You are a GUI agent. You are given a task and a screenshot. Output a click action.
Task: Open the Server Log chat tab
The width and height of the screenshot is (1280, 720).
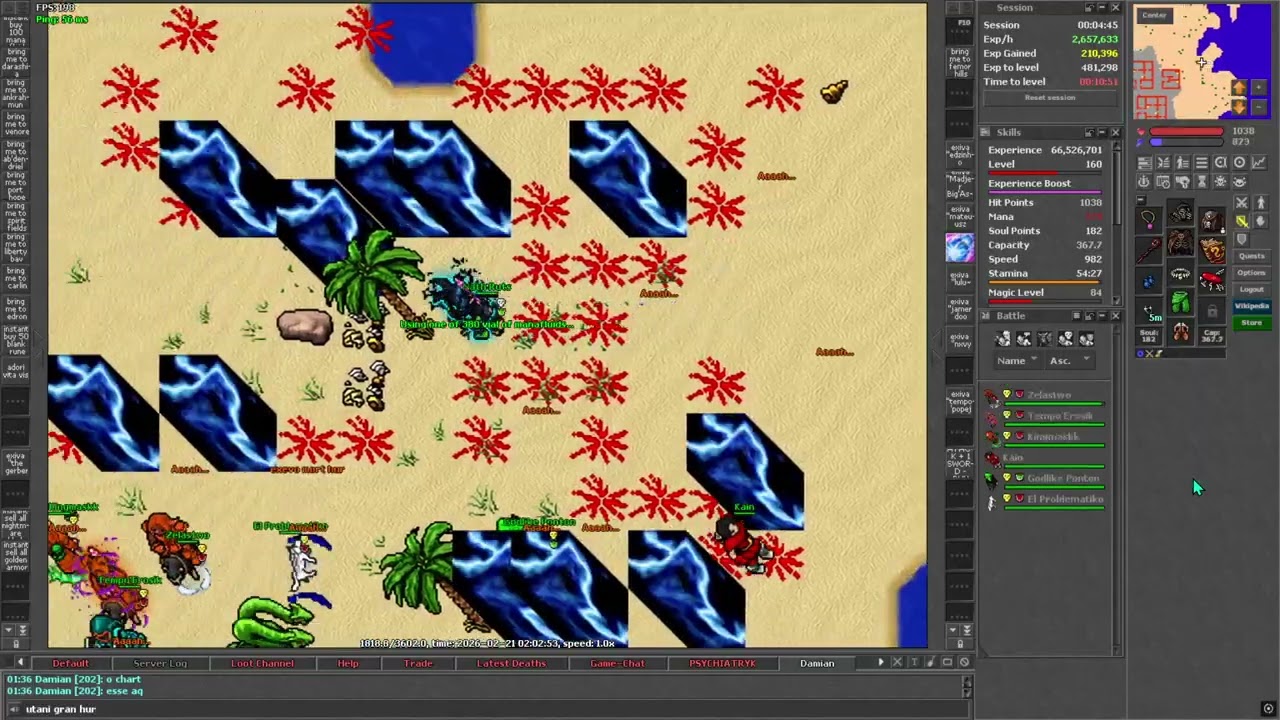pyautogui.click(x=160, y=663)
